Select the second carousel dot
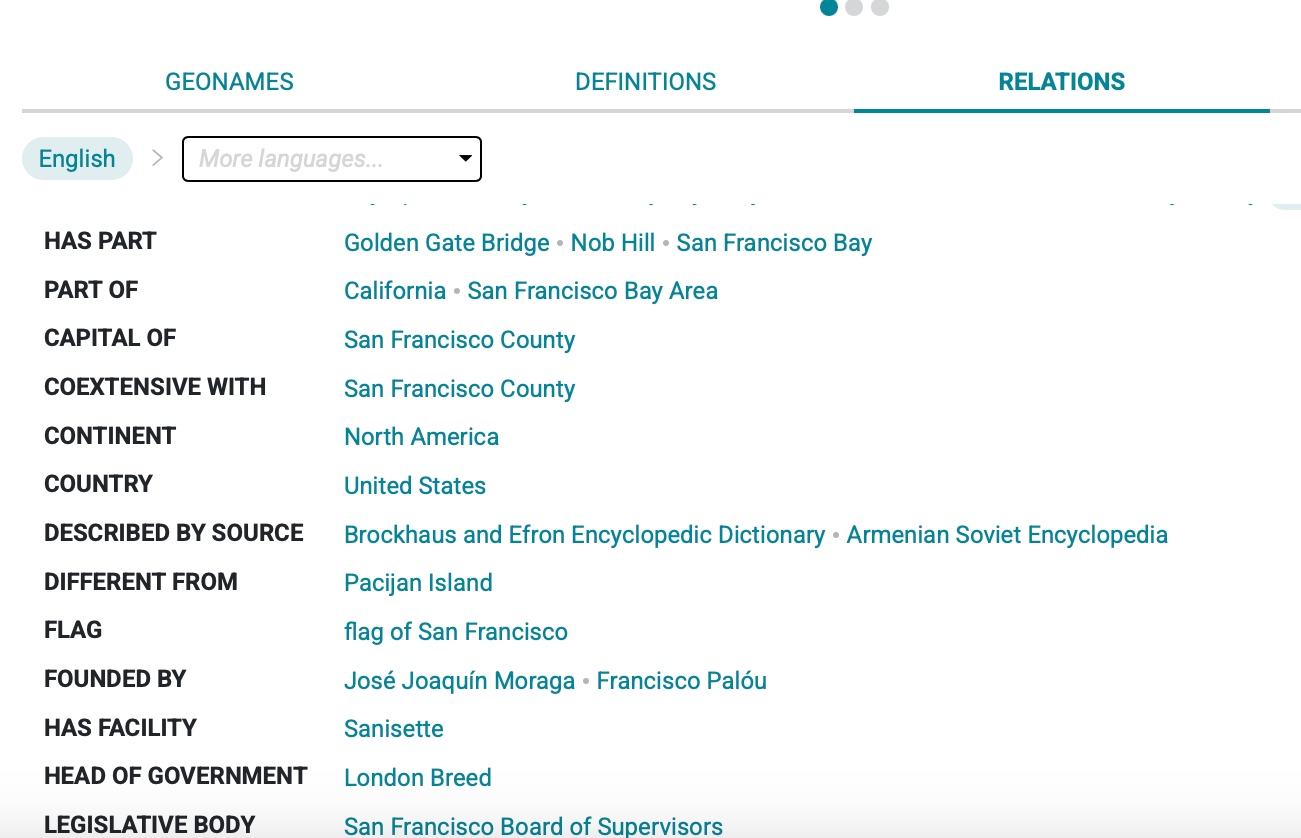1301x838 pixels. pos(854,8)
